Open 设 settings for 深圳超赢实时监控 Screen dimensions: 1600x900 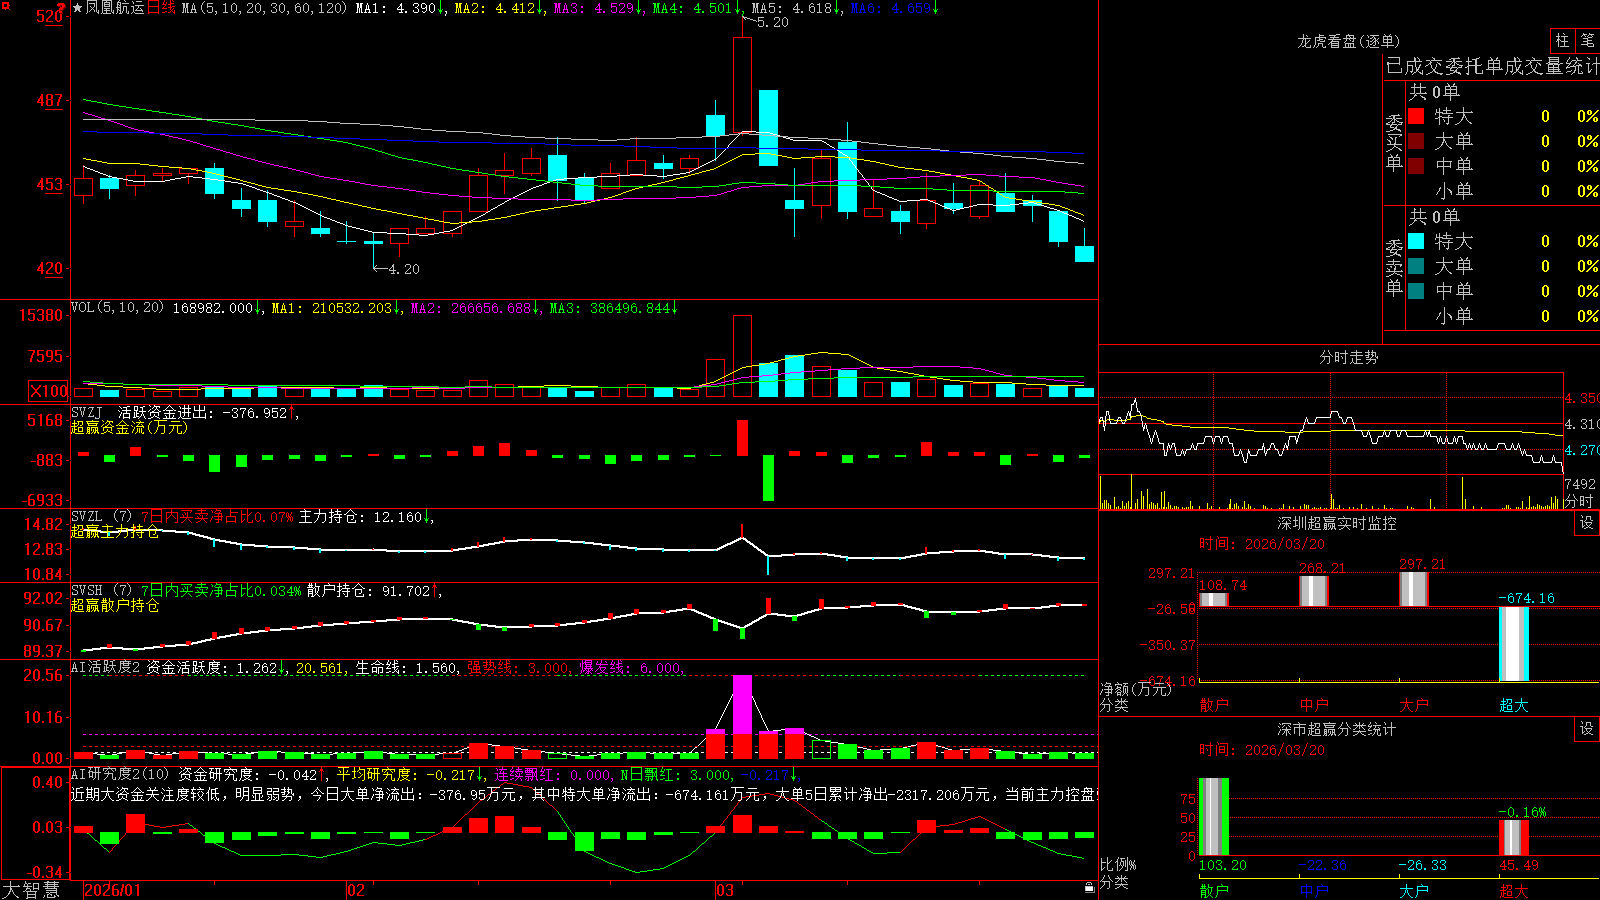click(x=1587, y=523)
